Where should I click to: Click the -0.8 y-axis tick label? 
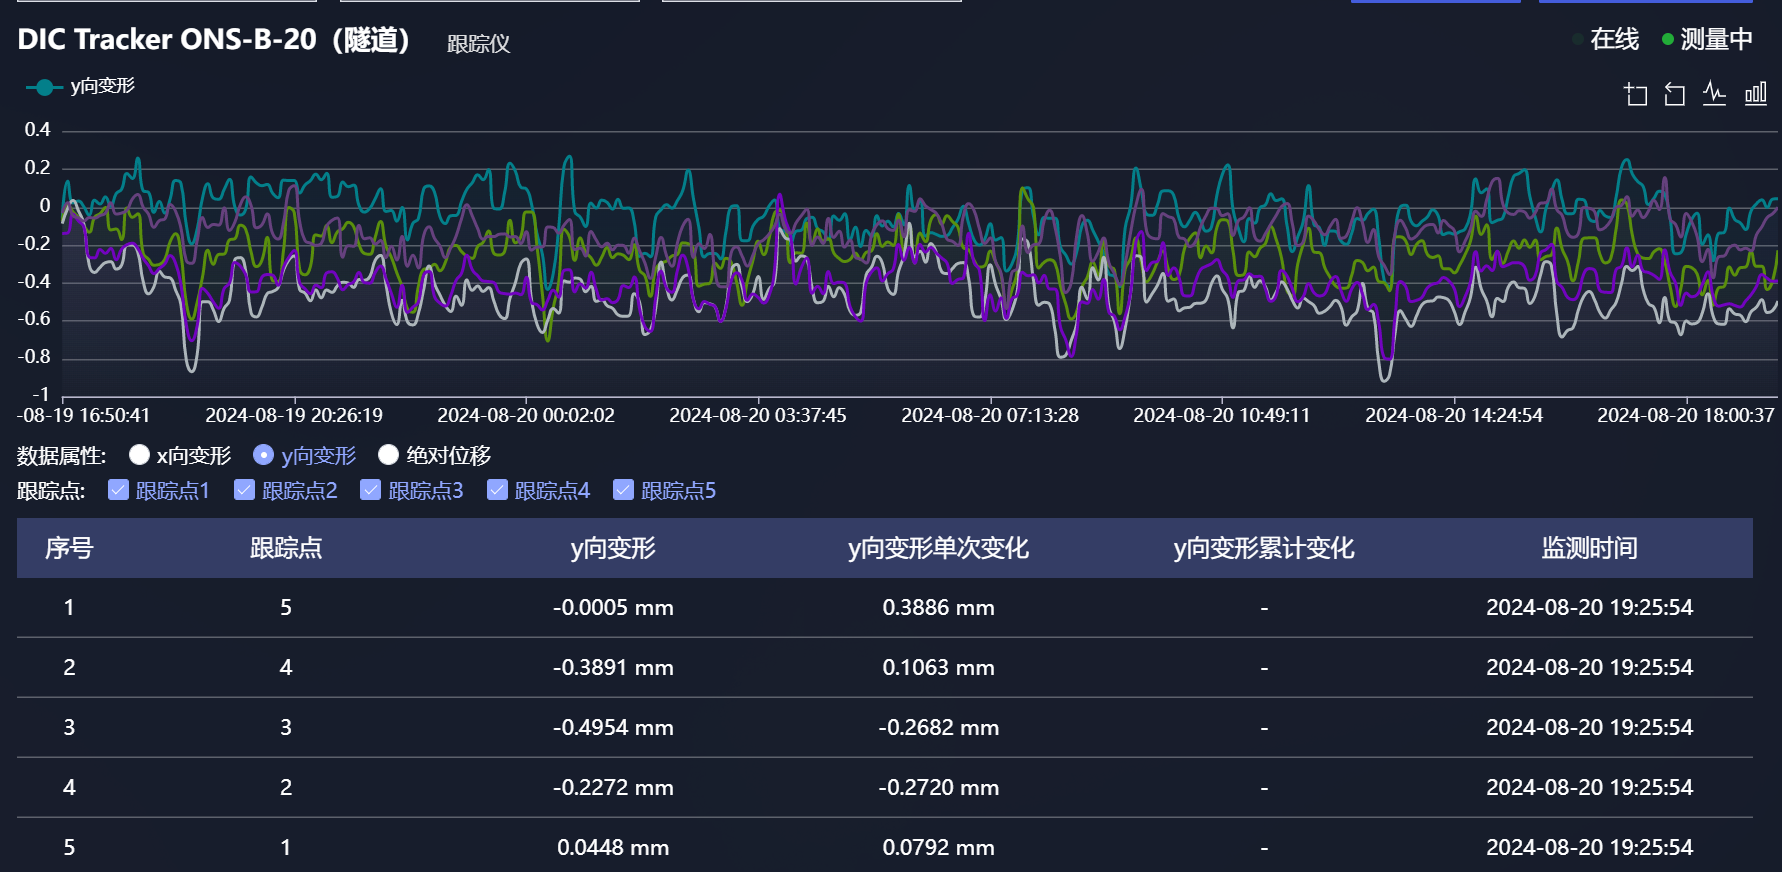[34, 357]
